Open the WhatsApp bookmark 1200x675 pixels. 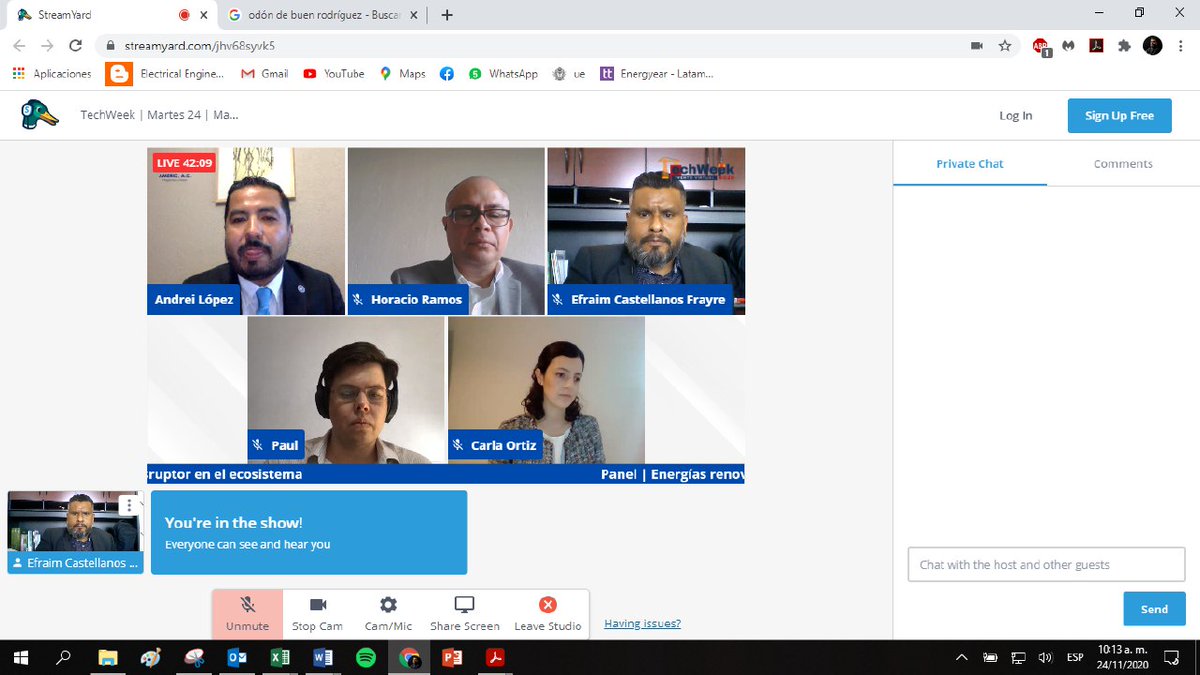pyautogui.click(x=503, y=74)
